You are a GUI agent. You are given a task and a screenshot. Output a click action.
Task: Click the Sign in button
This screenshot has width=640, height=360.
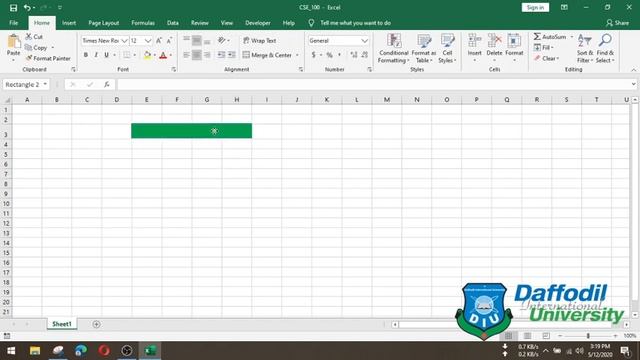(535, 7)
